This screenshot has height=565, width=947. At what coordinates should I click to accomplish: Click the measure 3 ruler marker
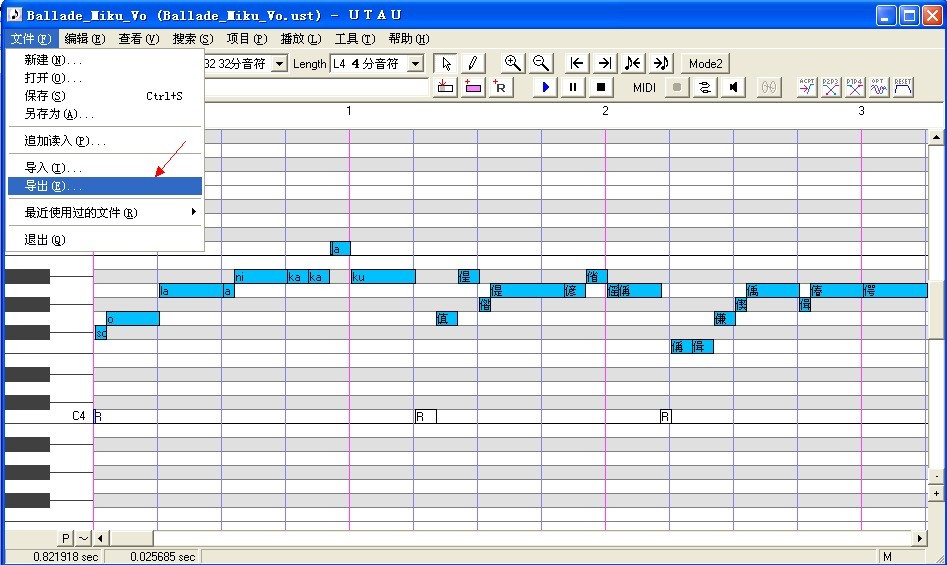click(x=861, y=110)
